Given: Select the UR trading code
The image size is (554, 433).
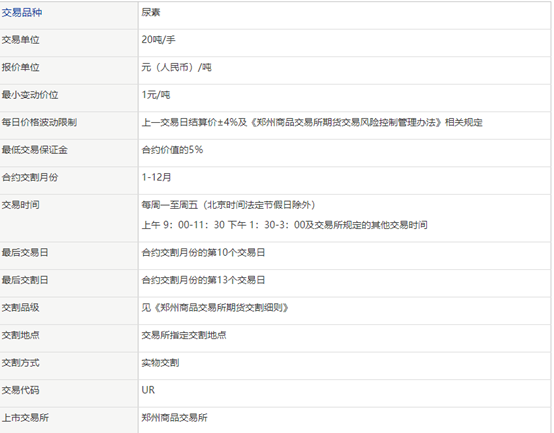Looking at the screenshot, I should [148, 390].
